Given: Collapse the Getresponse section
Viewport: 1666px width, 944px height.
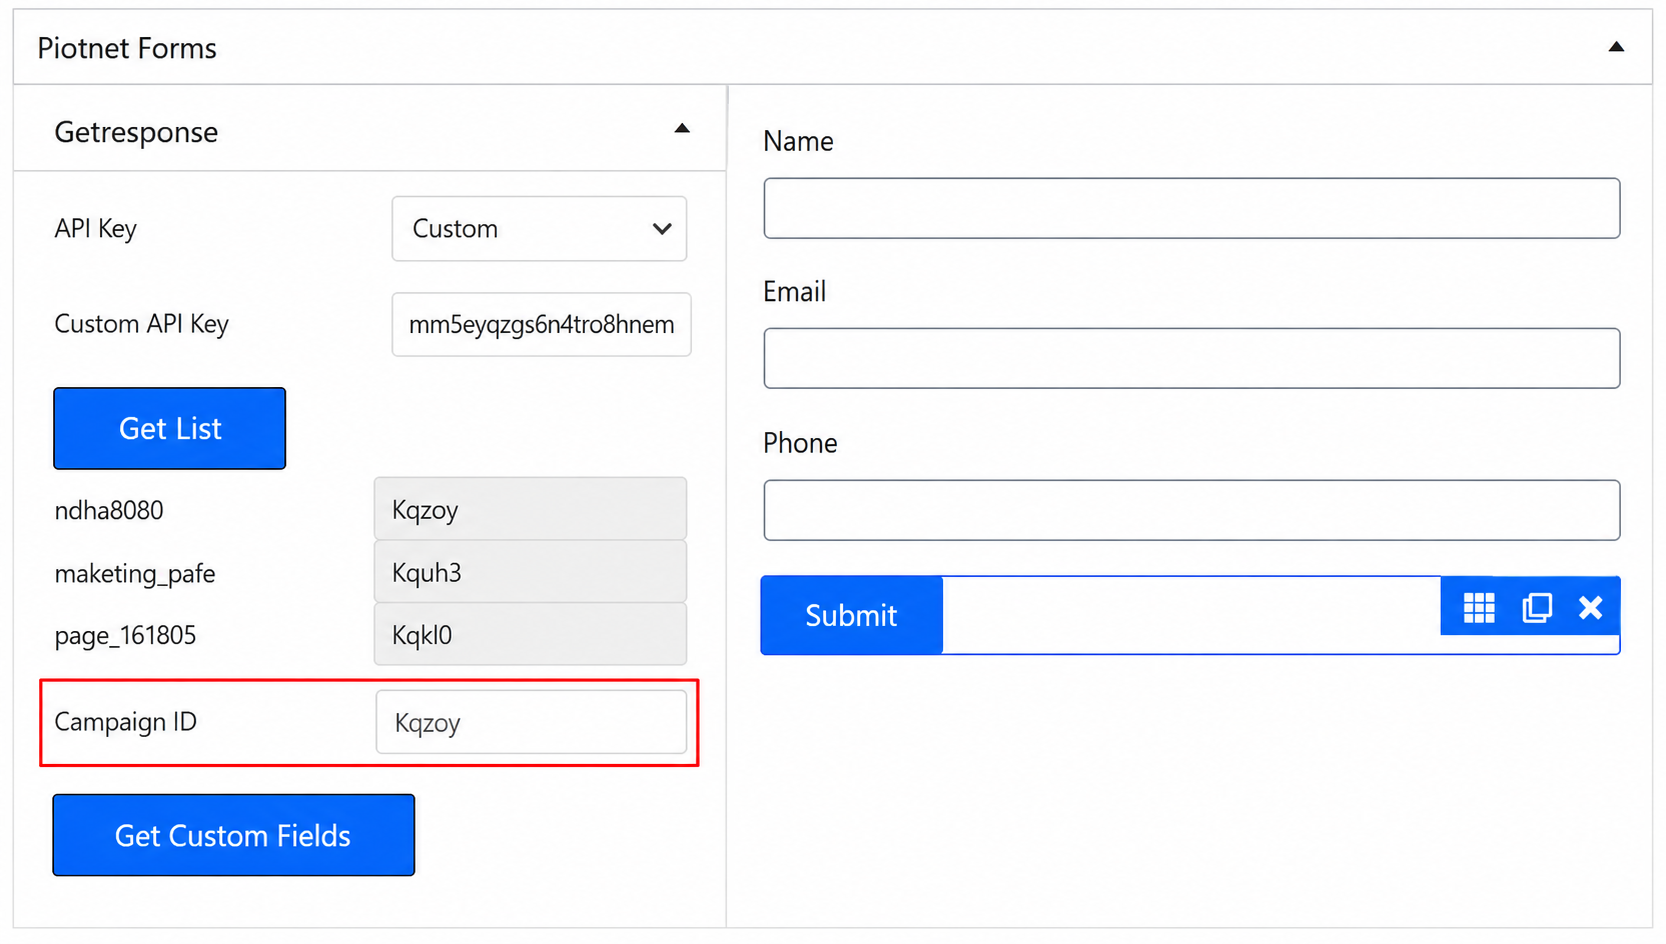Looking at the screenshot, I should (682, 129).
